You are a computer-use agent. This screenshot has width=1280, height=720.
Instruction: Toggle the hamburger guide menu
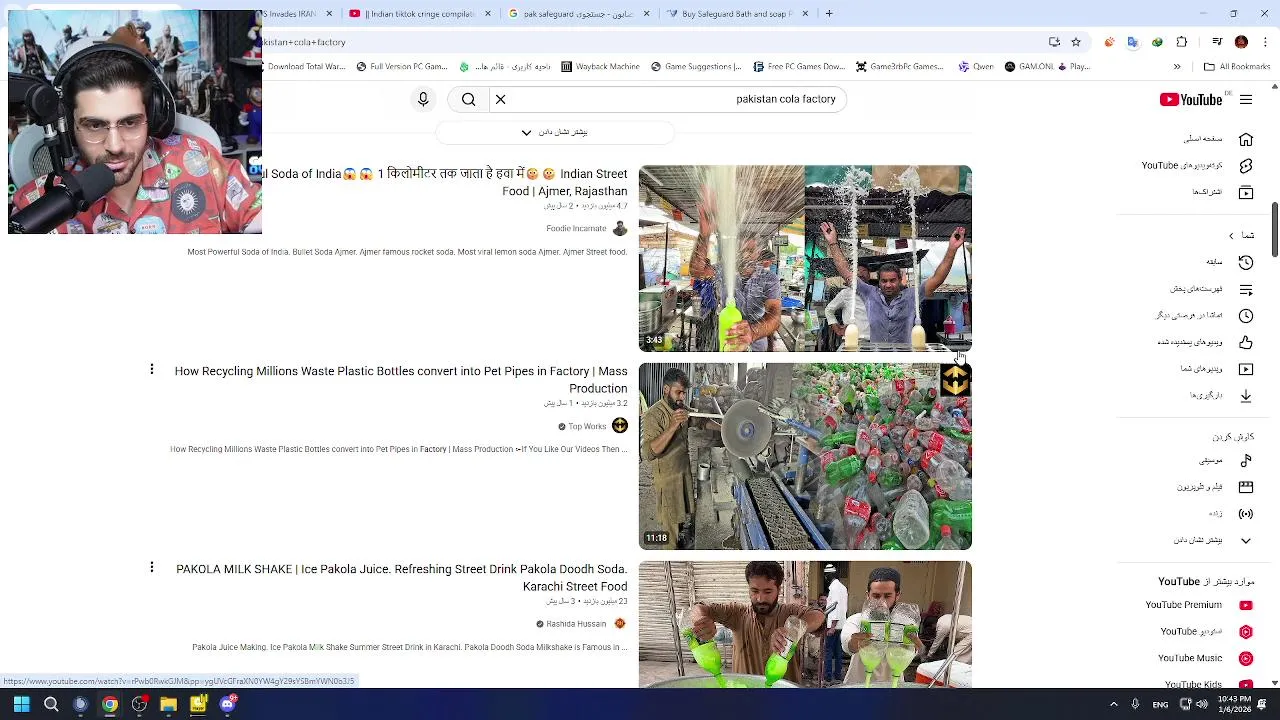[x=1246, y=99]
